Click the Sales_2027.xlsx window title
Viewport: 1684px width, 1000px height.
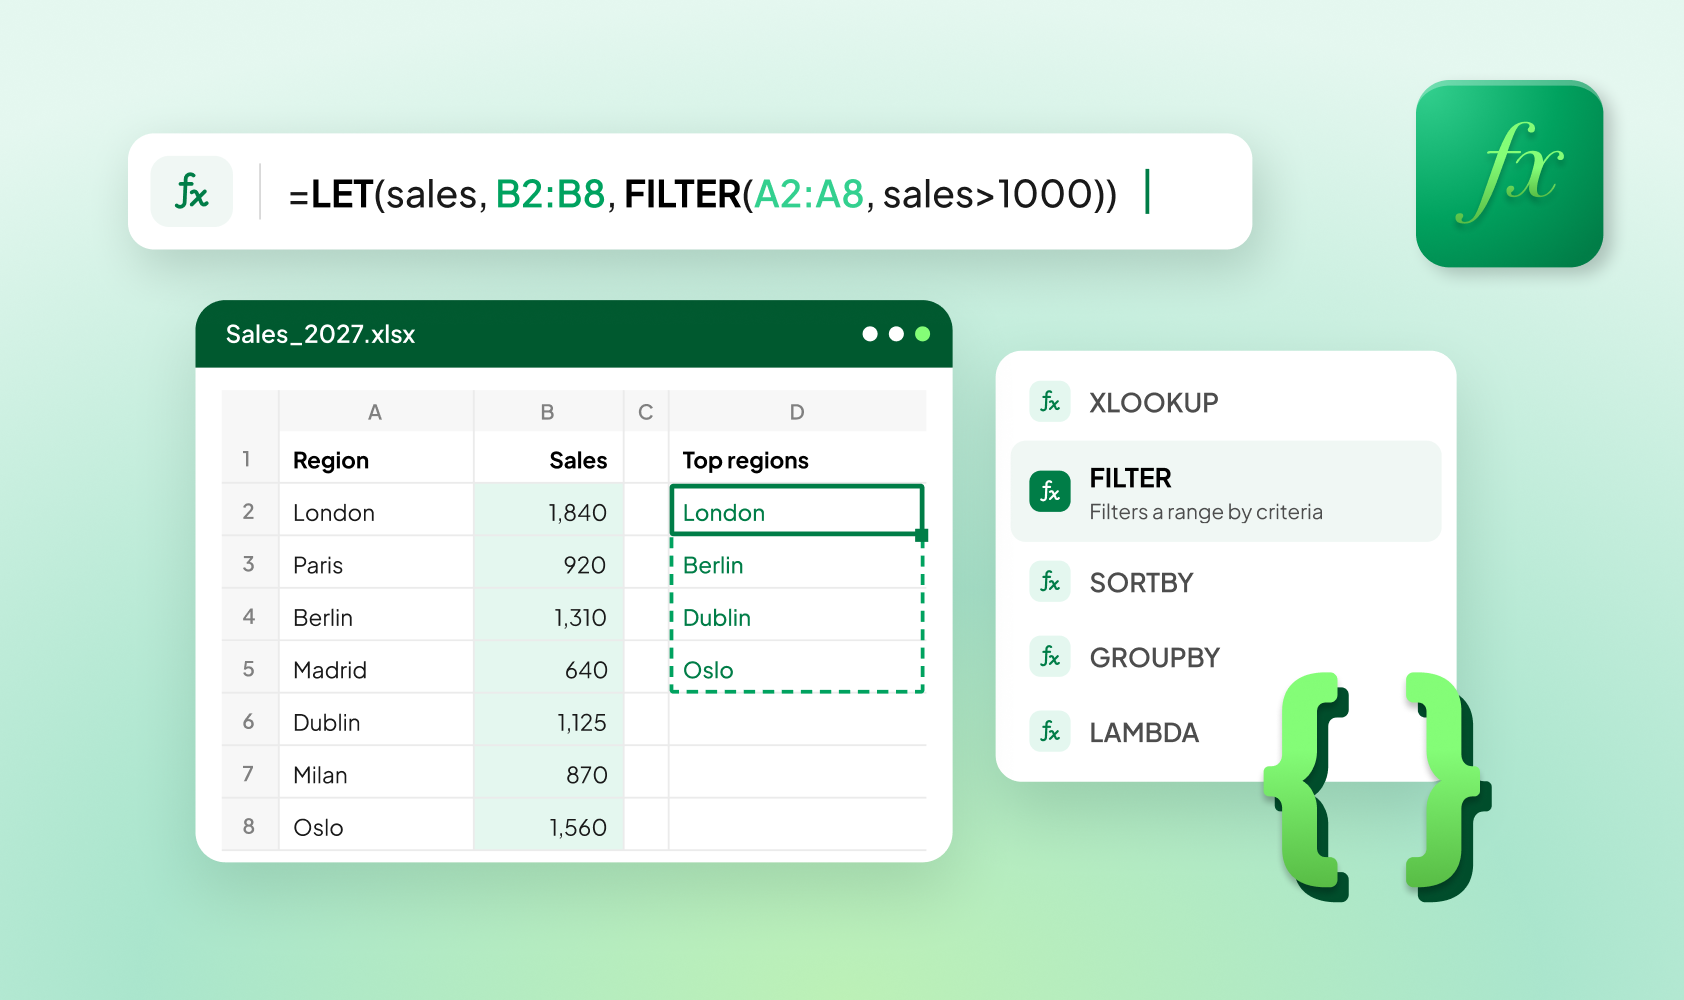[x=320, y=334]
